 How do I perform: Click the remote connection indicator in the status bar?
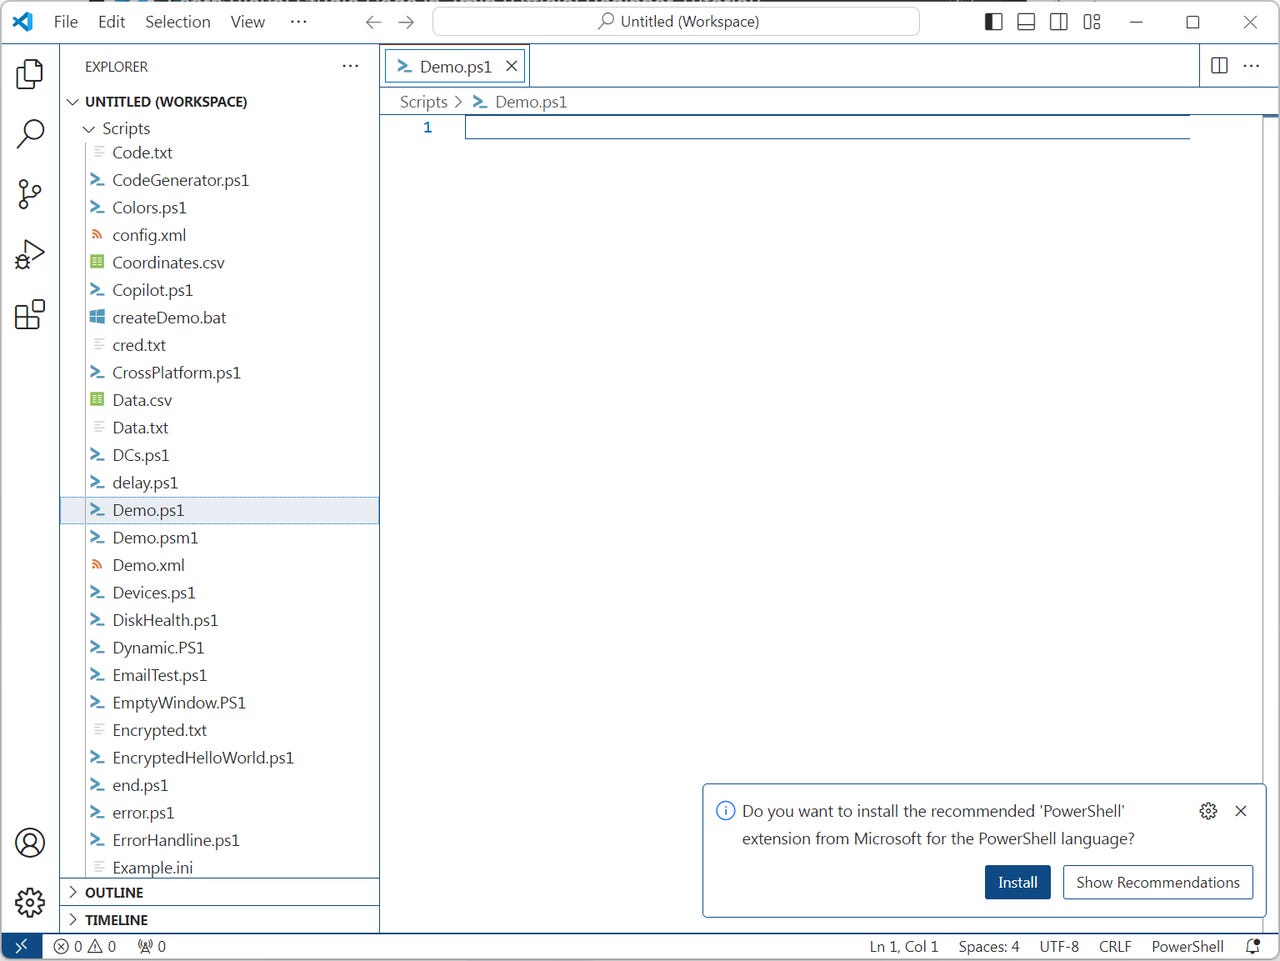click(x=20, y=946)
